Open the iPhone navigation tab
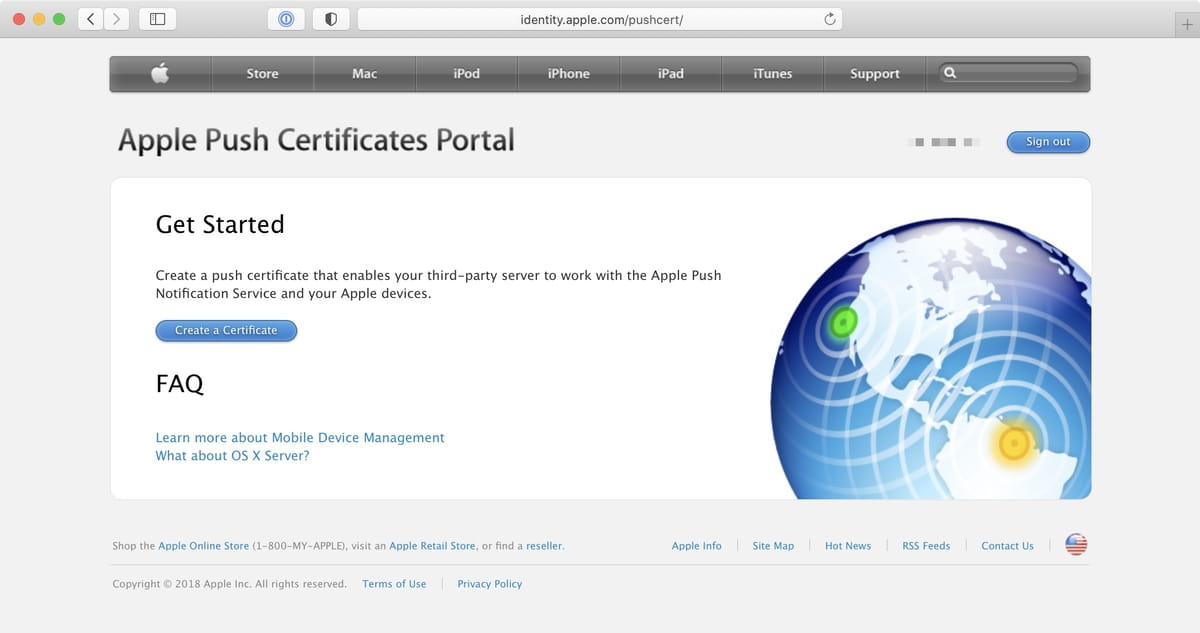The width and height of the screenshot is (1200, 633). (568, 73)
